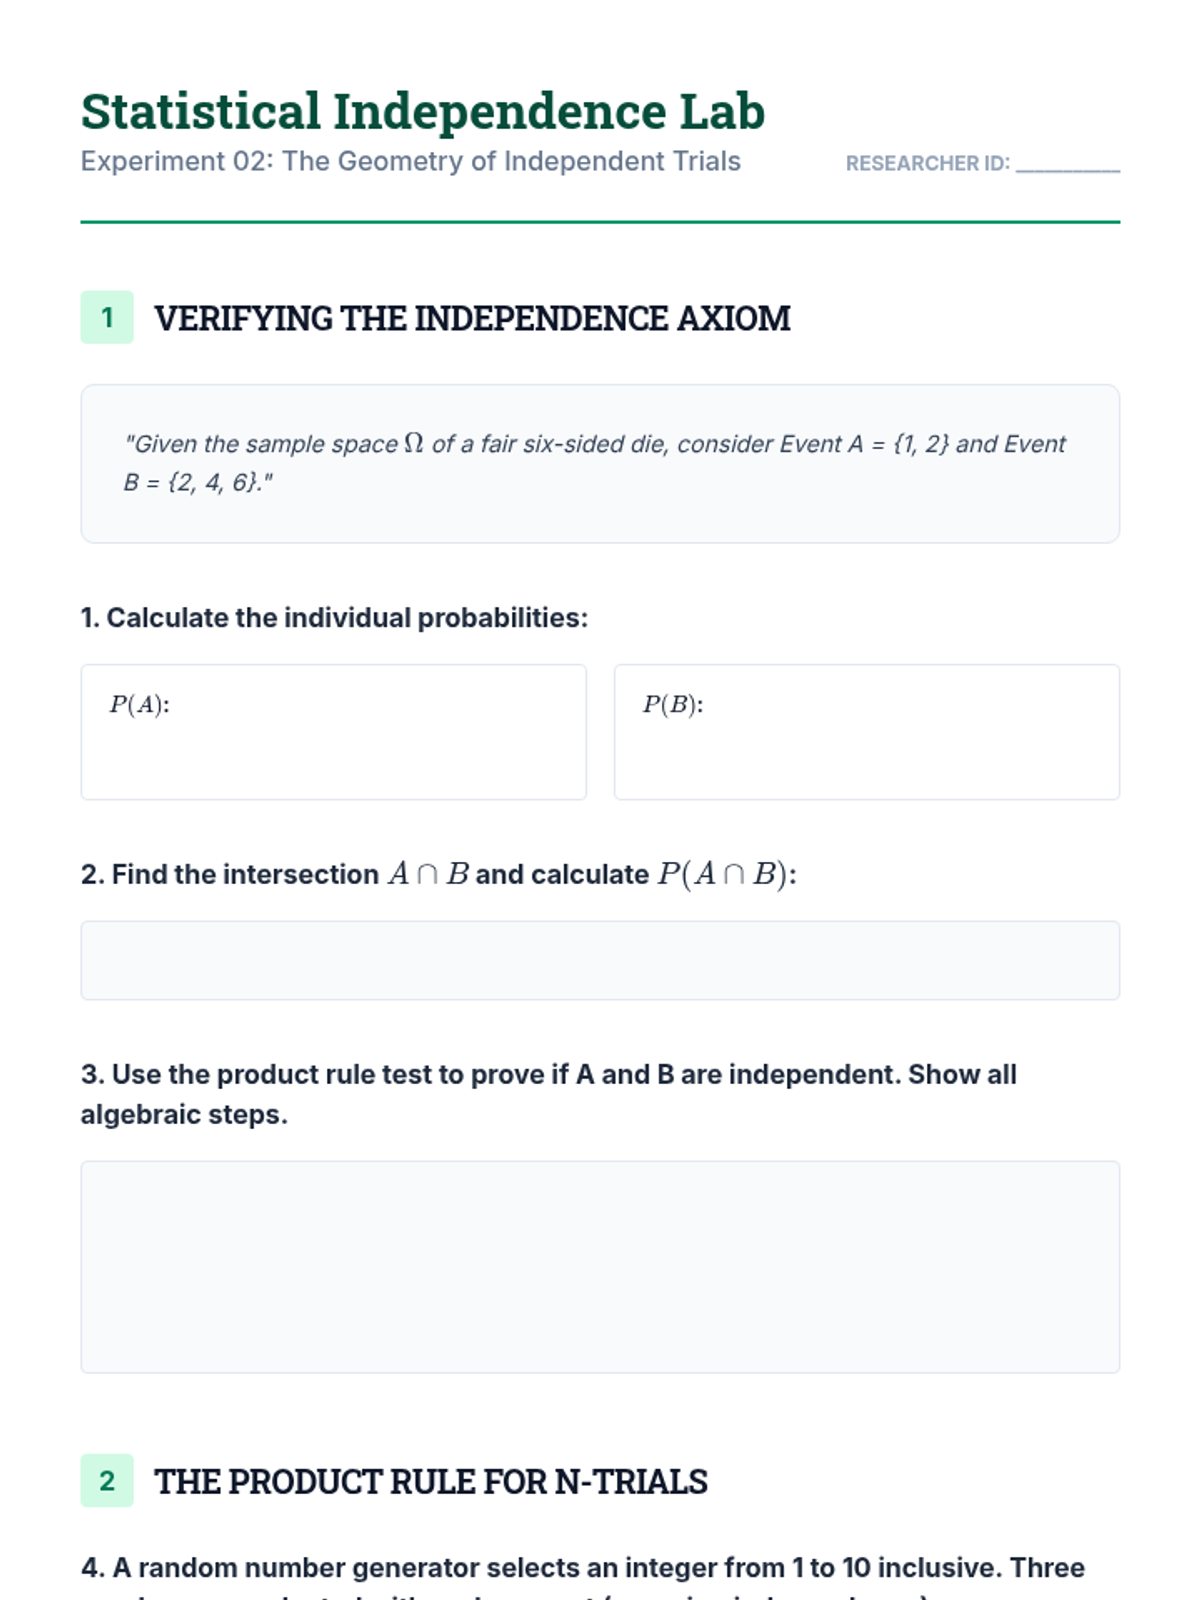Screen dimensions: 1200x1600
Task: Click the Researcher ID blank line
Action: (x=1067, y=165)
